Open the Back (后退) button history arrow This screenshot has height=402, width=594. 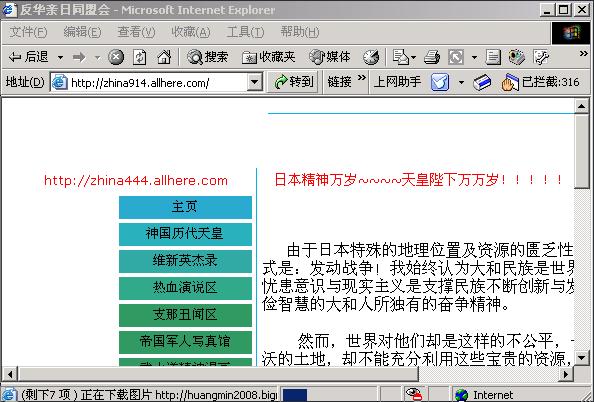tap(60, 58)
